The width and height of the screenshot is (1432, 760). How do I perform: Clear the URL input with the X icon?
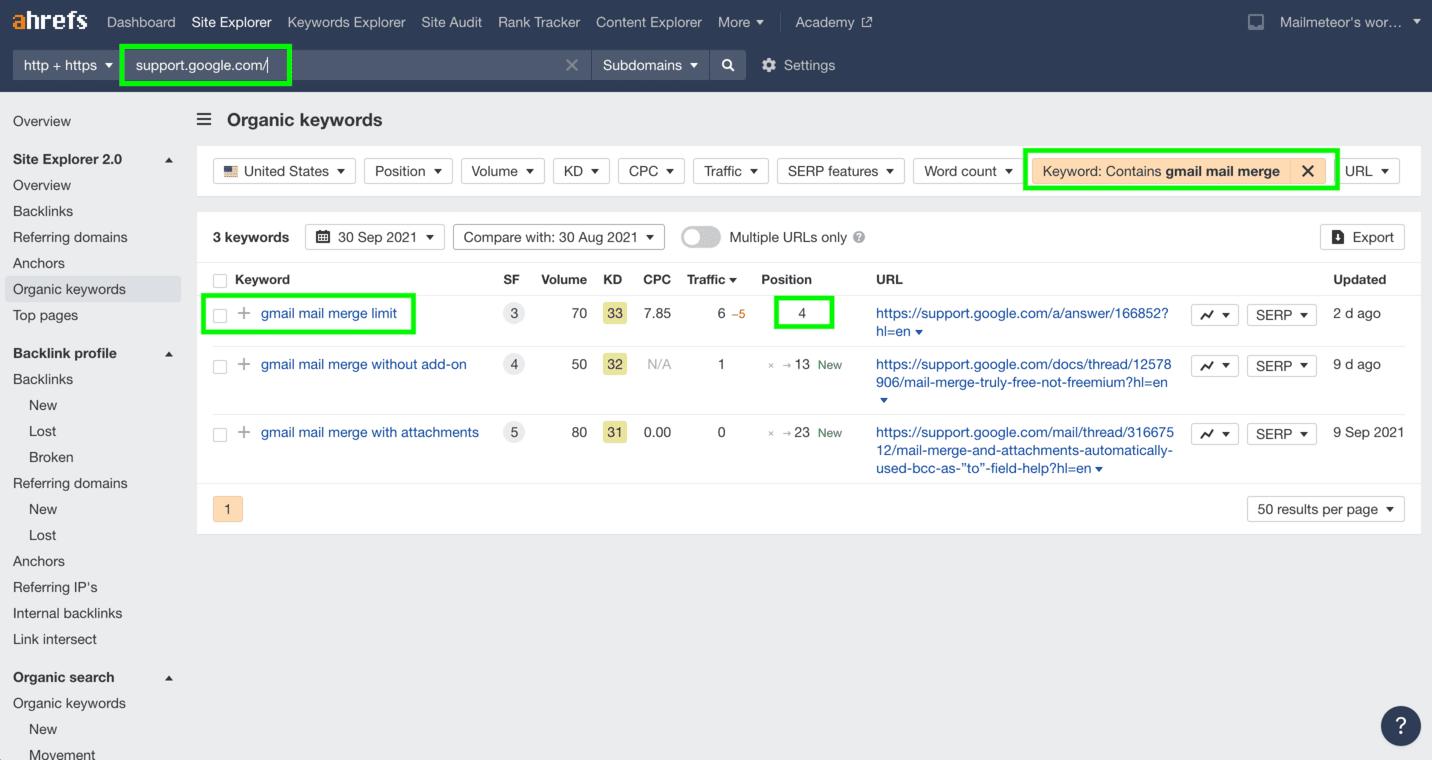pyautogui.click(x=572, y=65)
